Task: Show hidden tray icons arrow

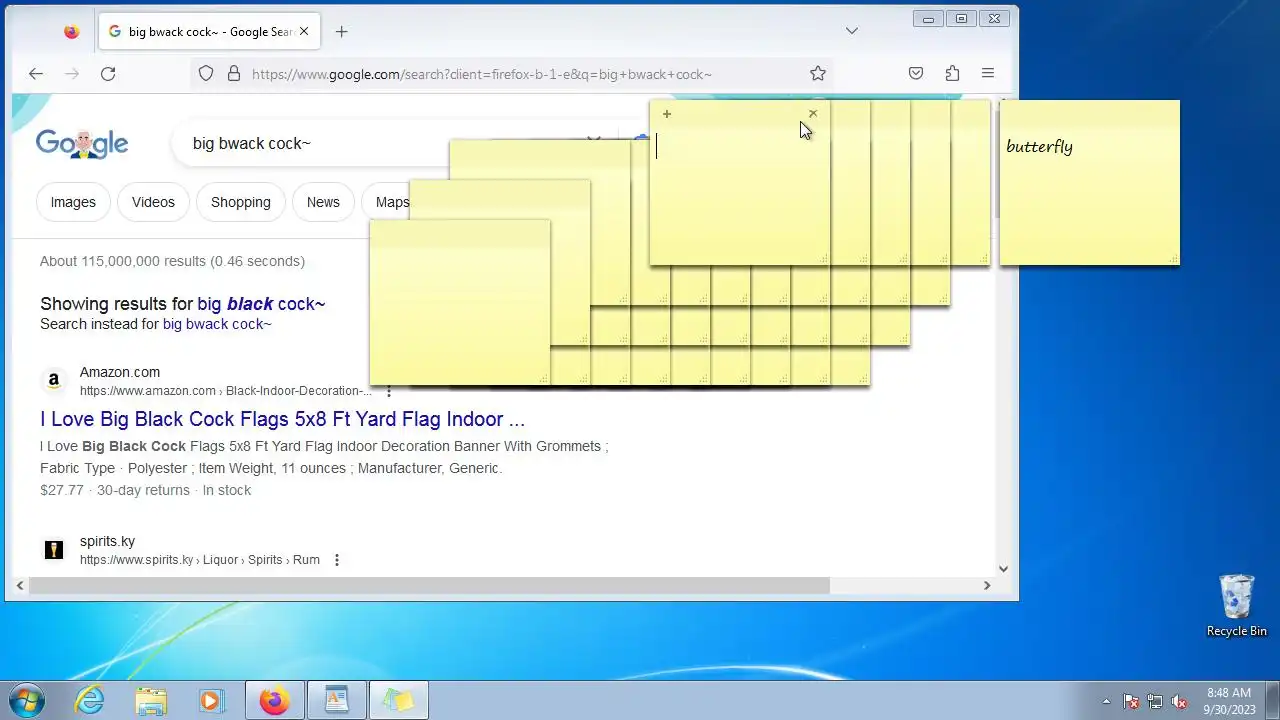Action: [x=1106, y=701]
